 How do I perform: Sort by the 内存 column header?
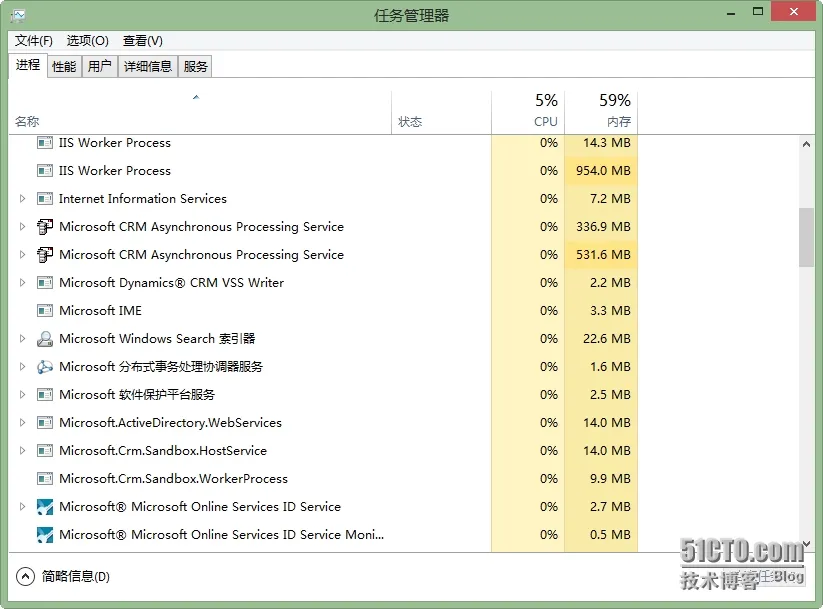coord(601,112)
